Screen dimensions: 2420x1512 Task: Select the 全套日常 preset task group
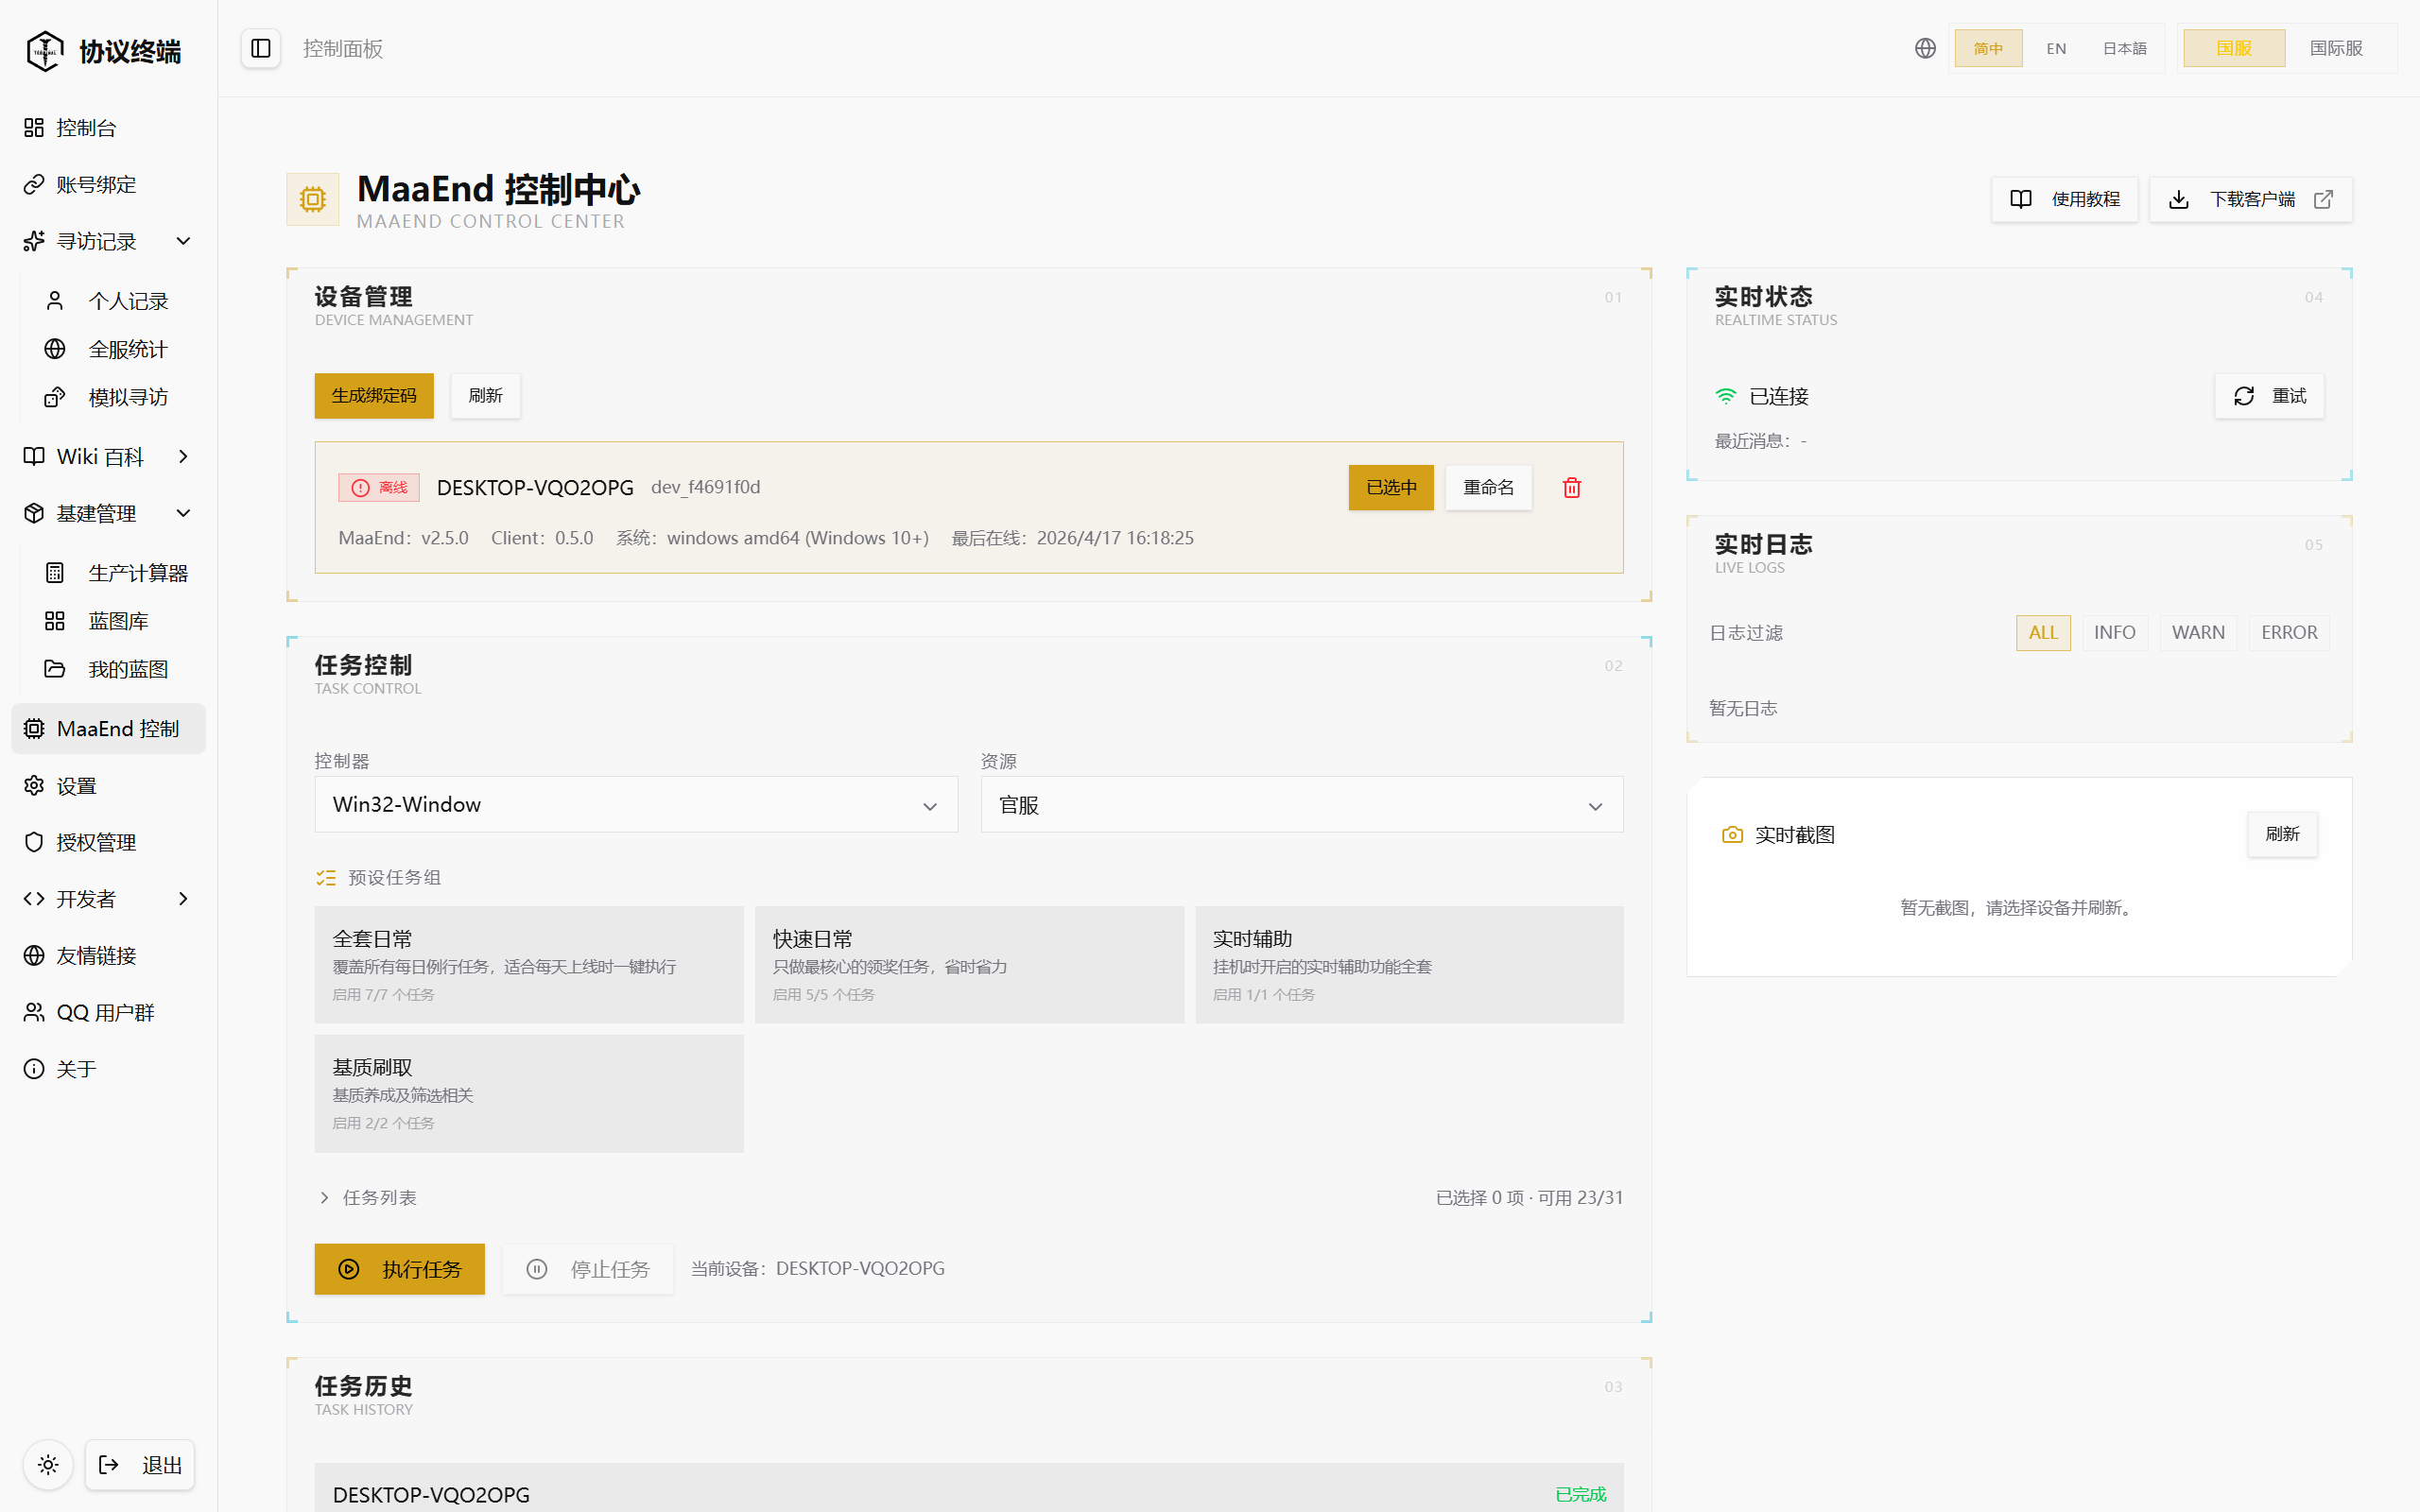[x=529, y=965]
